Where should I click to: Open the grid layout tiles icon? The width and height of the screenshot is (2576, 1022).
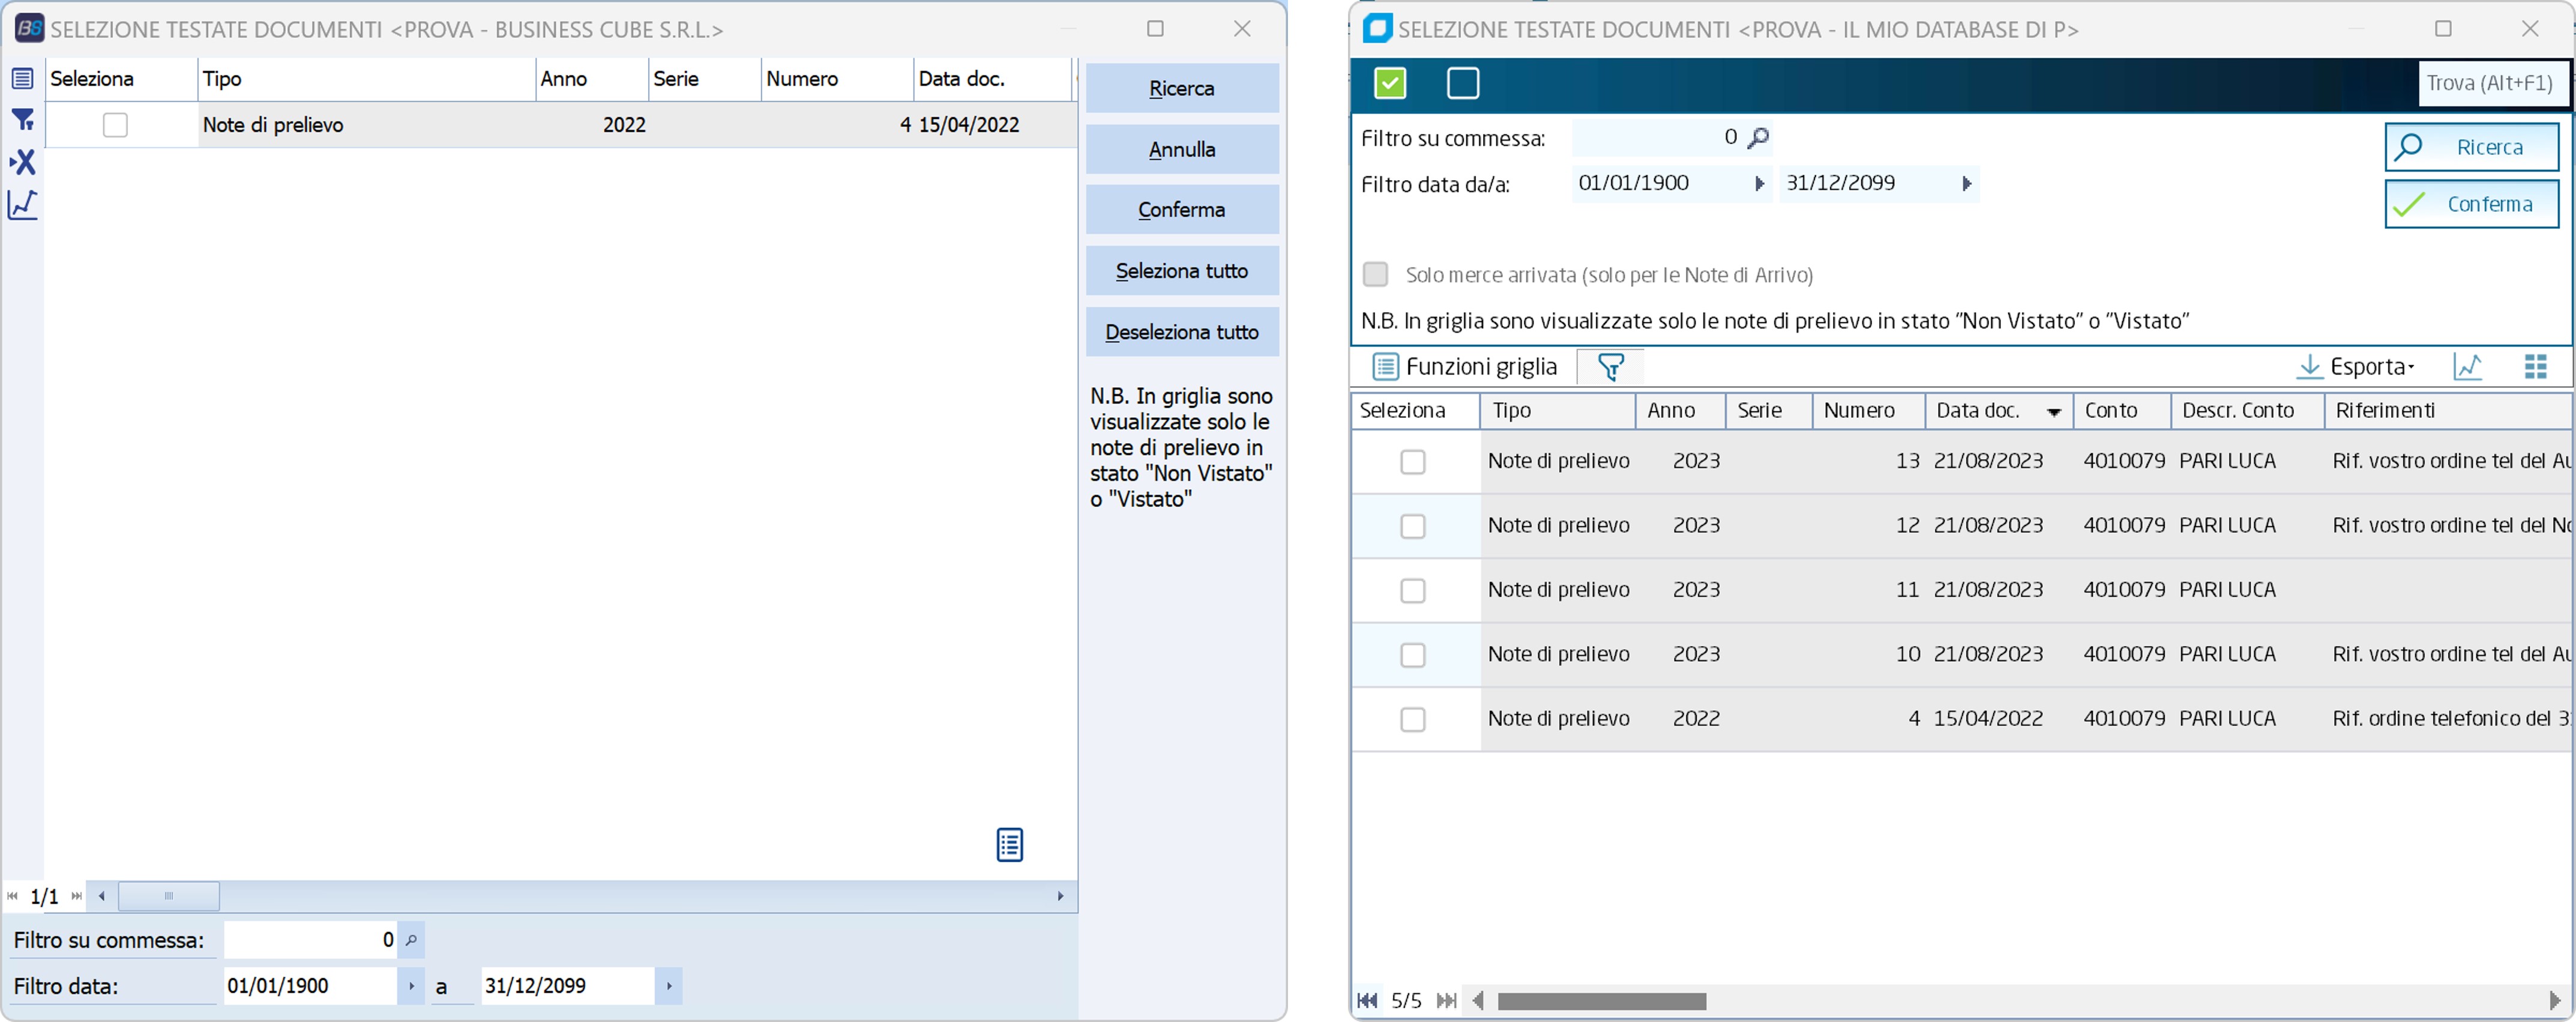tap(2535, 367)
